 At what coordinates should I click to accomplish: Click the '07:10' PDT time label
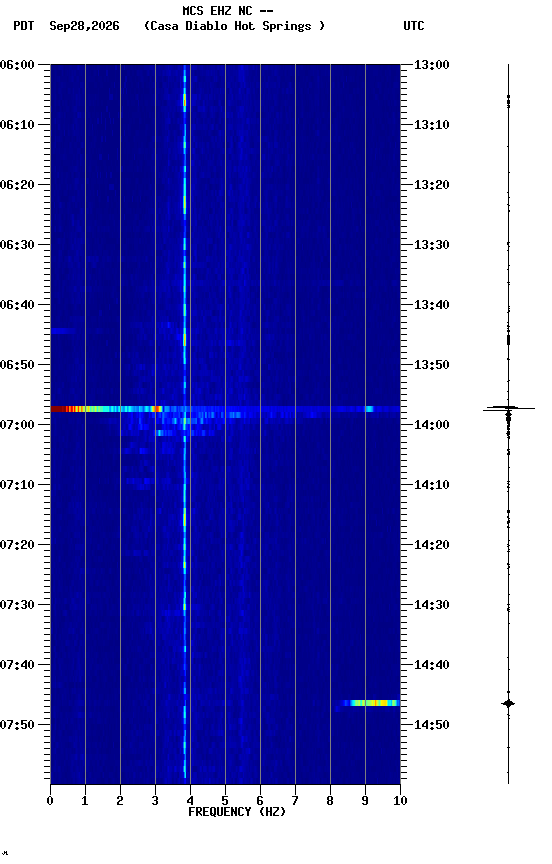(17, 485)
